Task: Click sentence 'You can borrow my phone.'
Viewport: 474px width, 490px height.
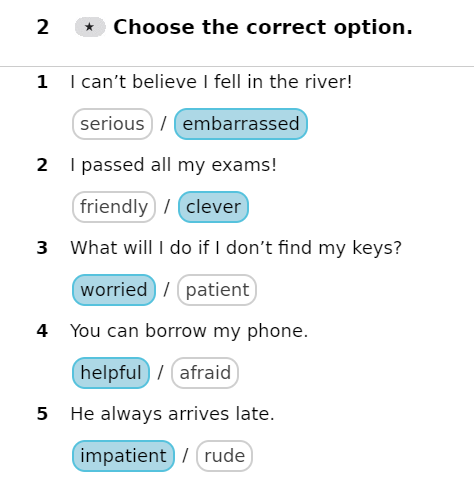Action: coord(189,331)
